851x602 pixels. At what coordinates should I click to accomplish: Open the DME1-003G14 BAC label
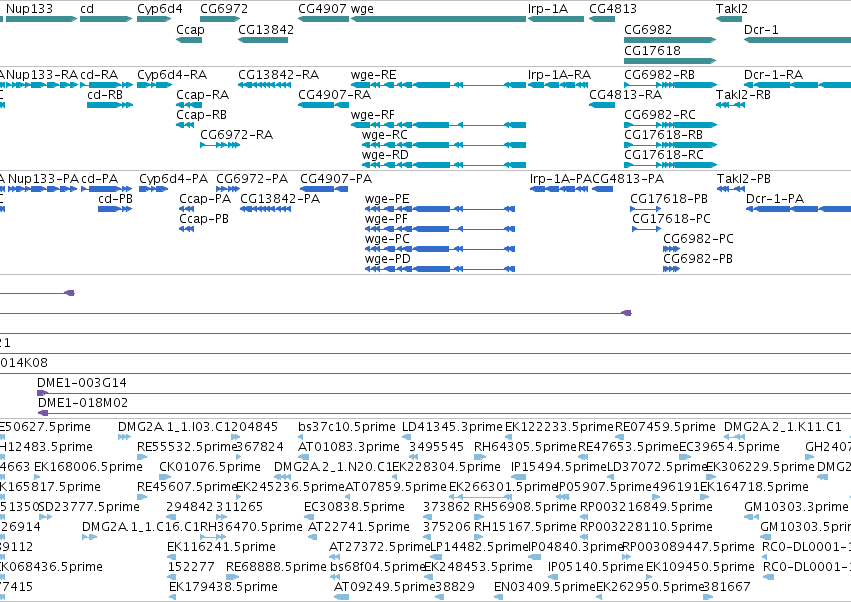coord(81,383)
